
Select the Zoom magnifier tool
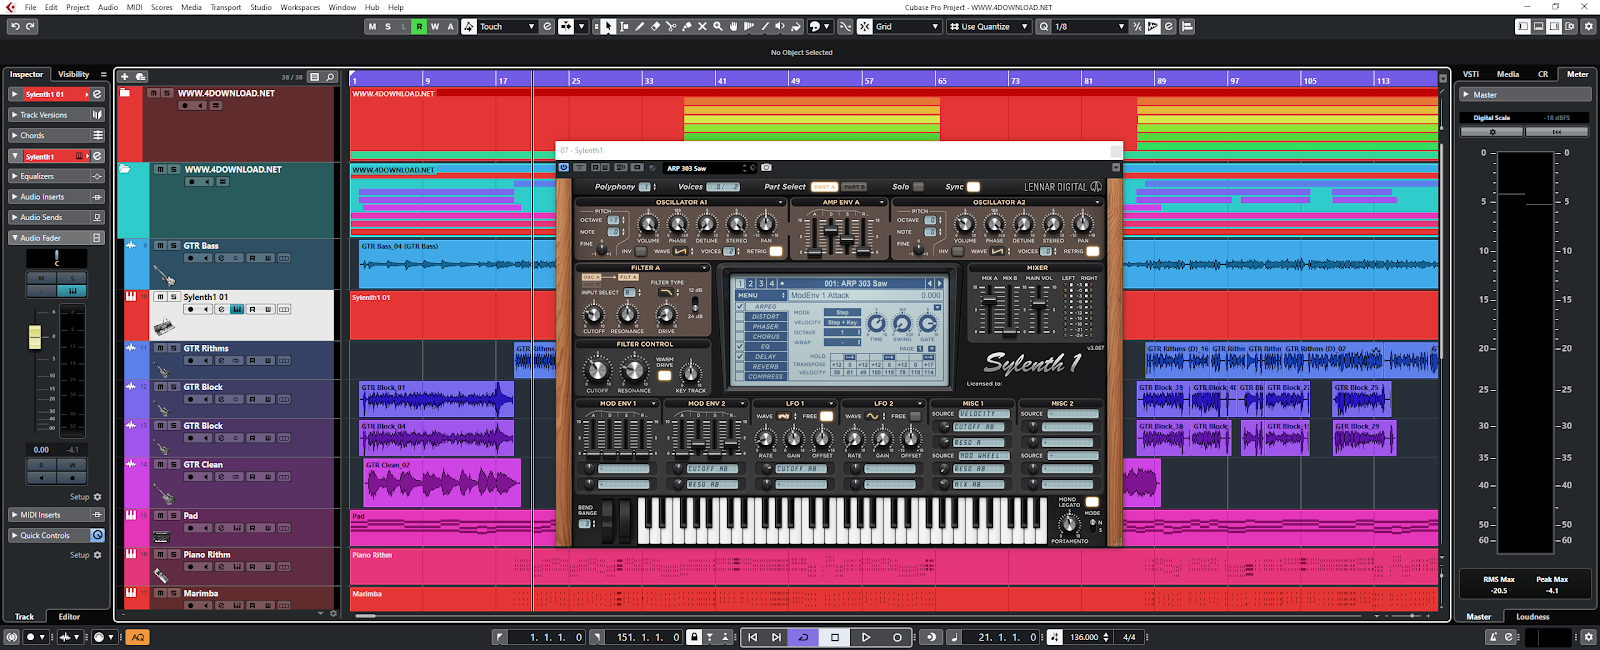[718, 26]
